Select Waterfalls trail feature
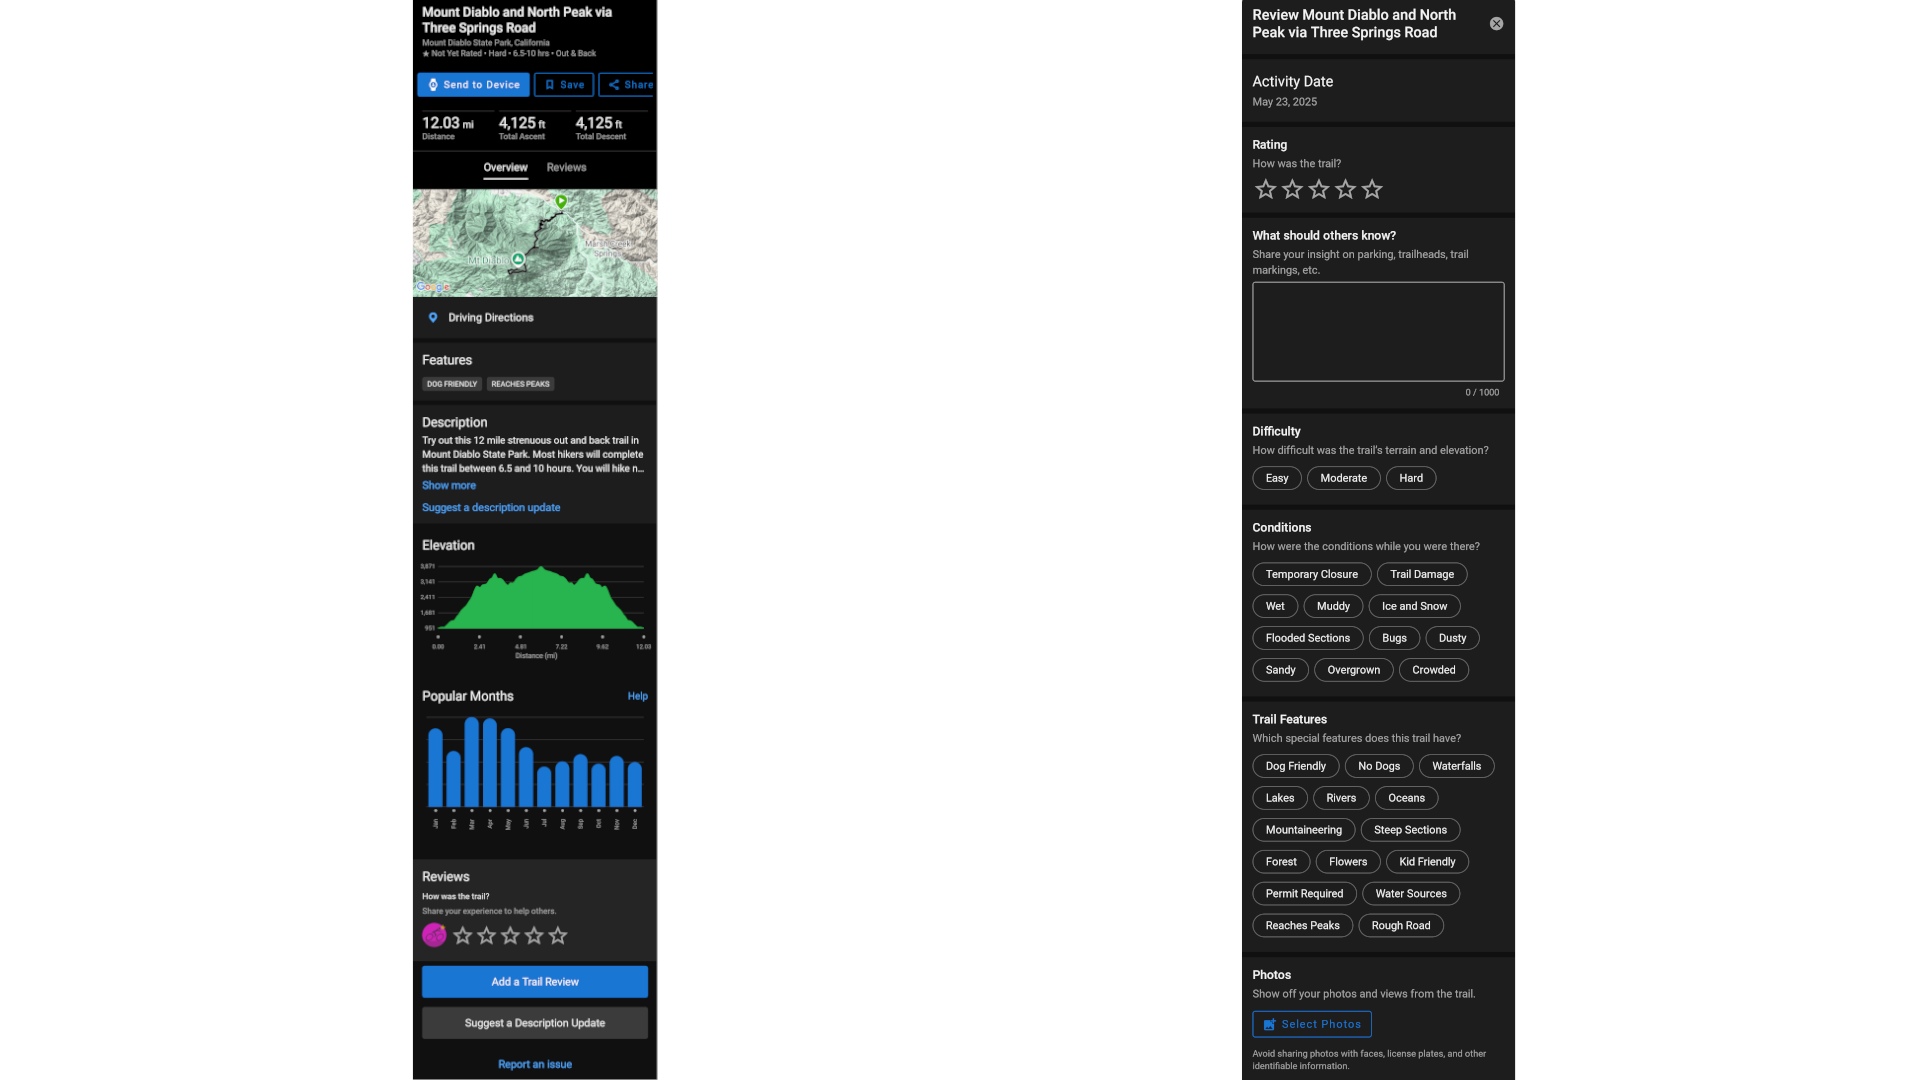The image size is (1920, 1080). tap(1456, 767)
